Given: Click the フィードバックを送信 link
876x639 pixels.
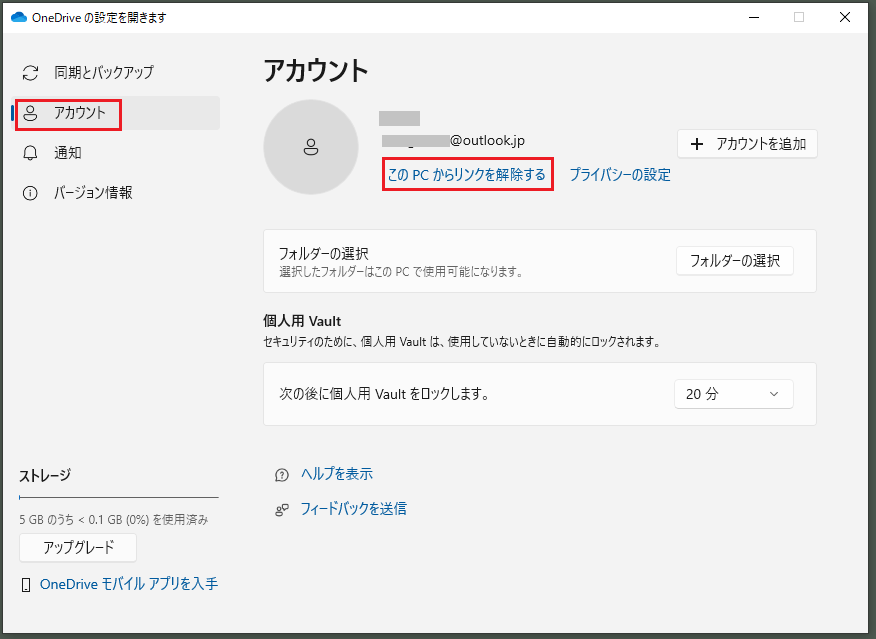Looking at the screenshot, I should pyautogui.click(x=354, y=509).
